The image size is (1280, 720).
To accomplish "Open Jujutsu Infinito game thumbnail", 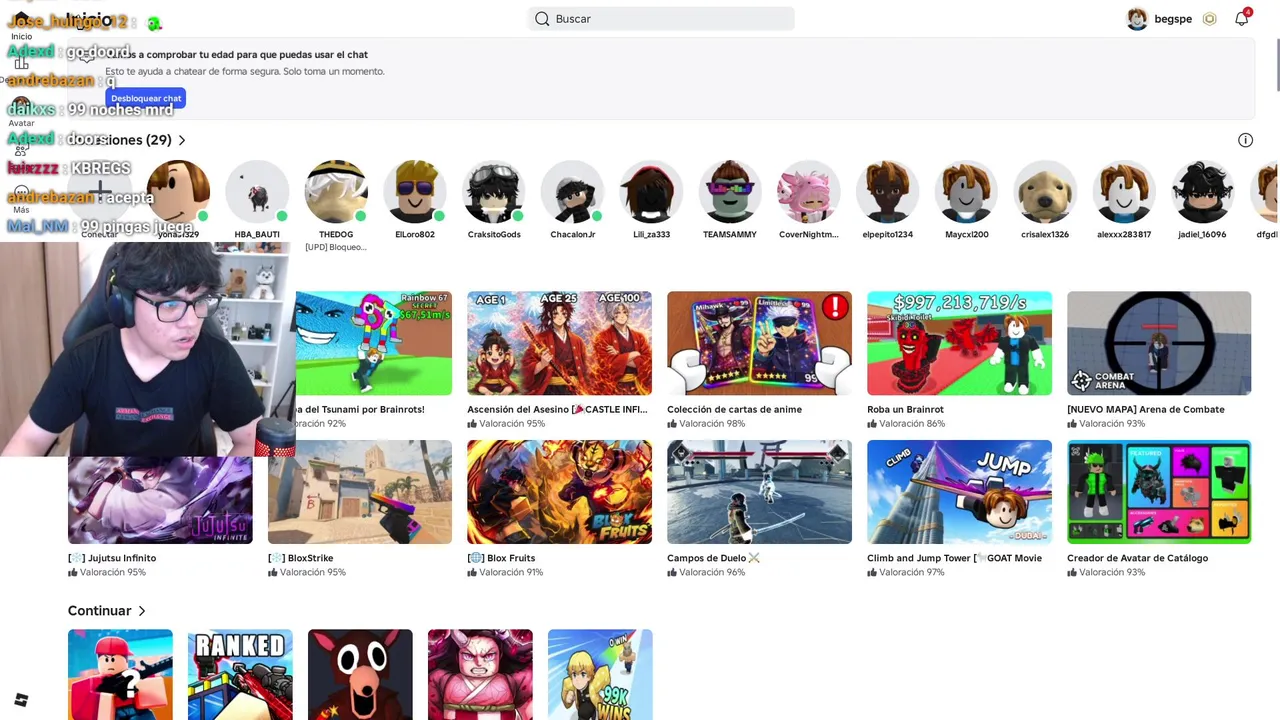I will pyautogui.click(x=160, y=500).
